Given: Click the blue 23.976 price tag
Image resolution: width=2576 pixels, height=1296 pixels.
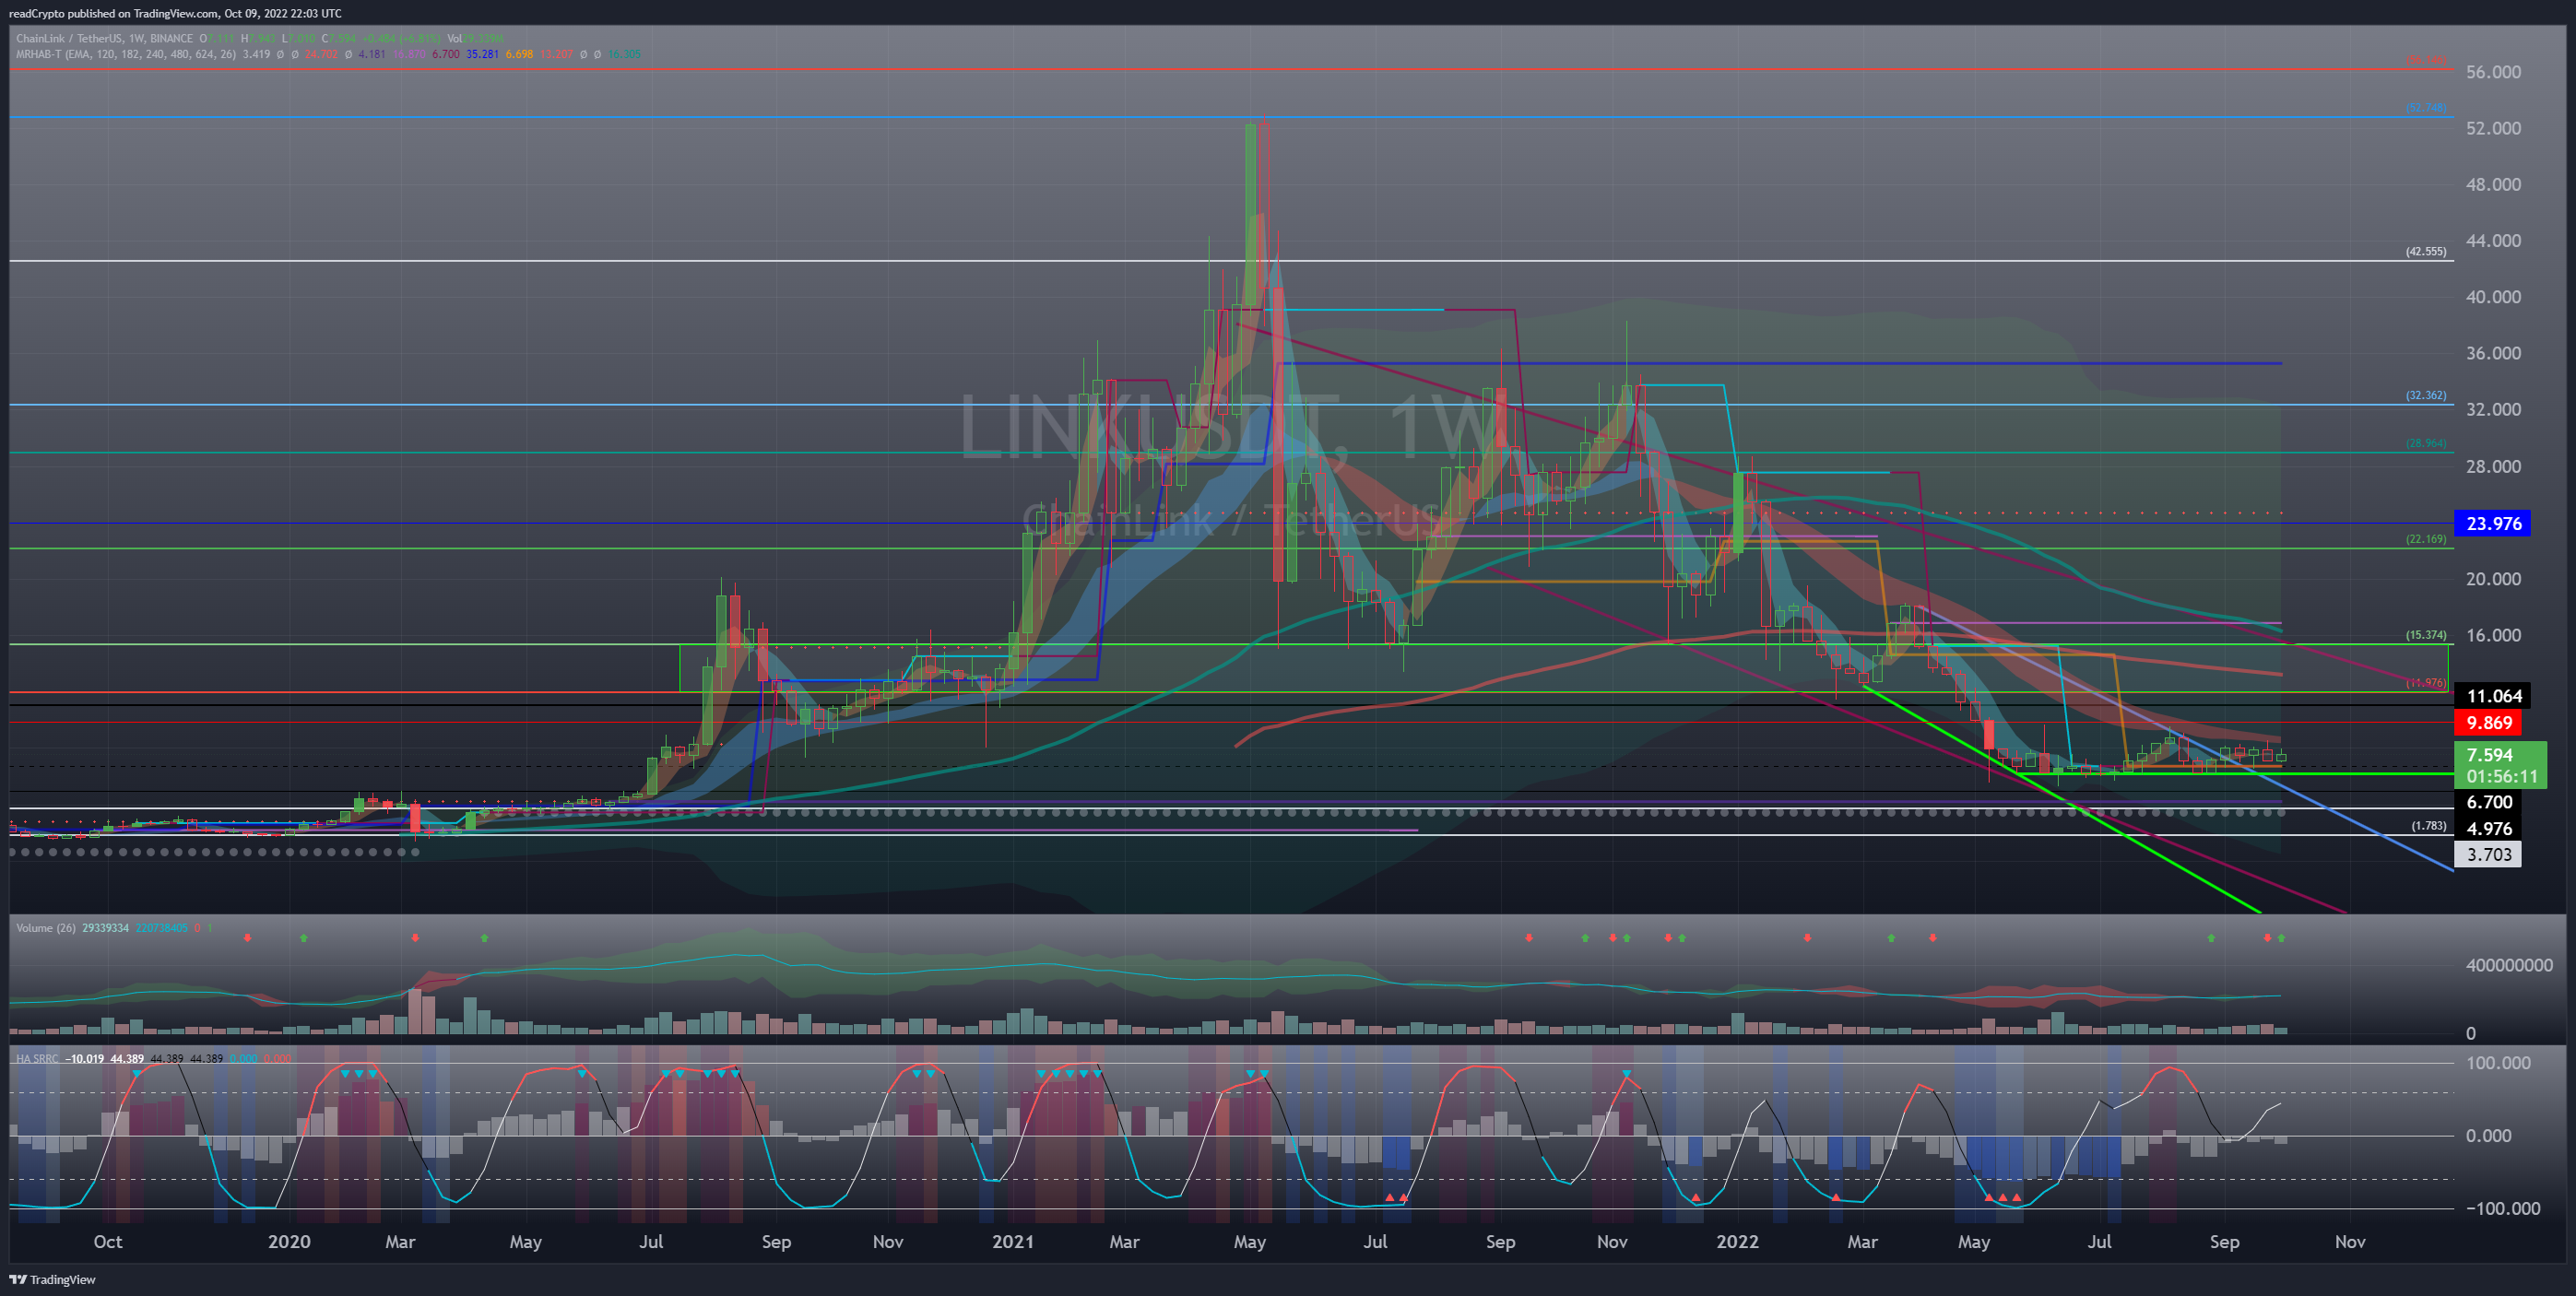Looking at the screenshot, I should 2493,523.
